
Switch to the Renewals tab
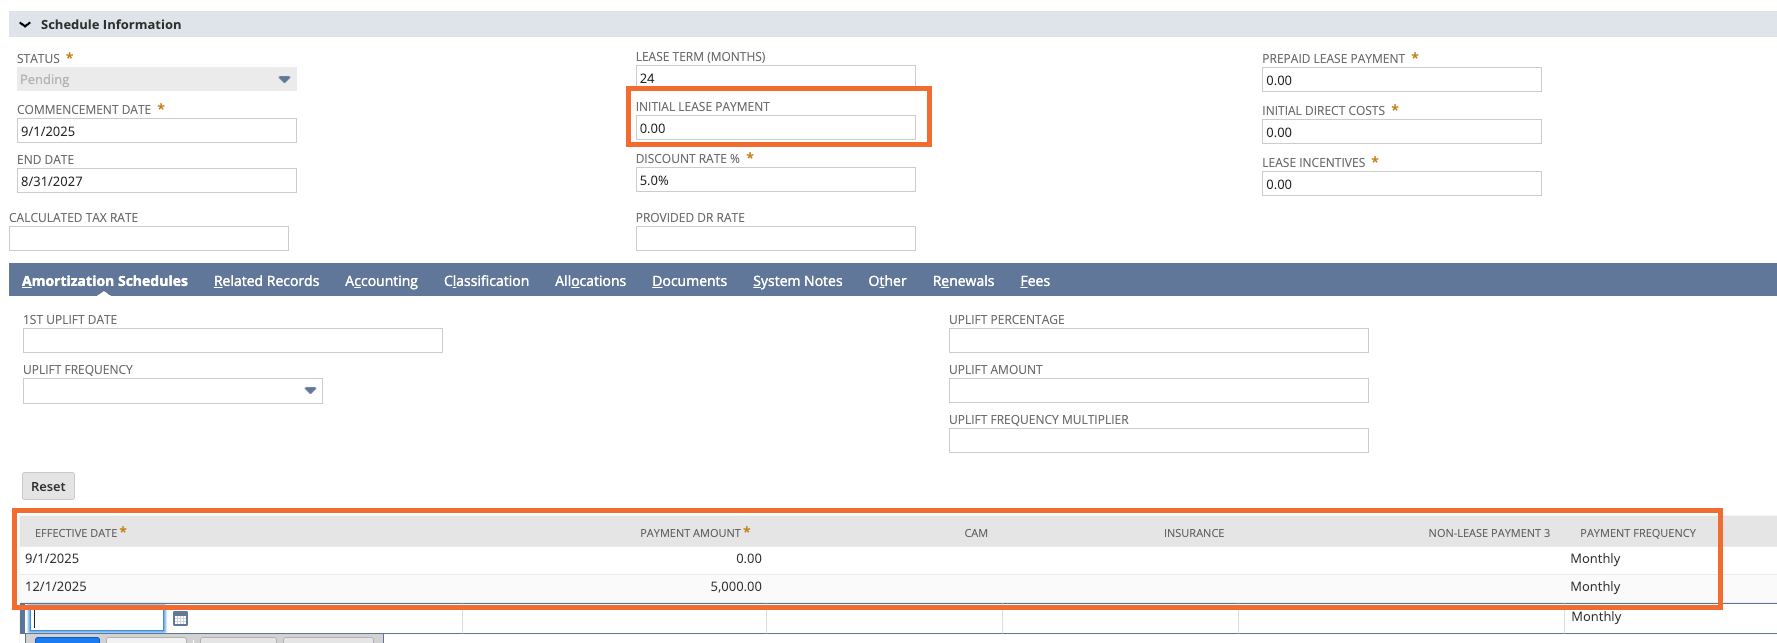(963, 281)
